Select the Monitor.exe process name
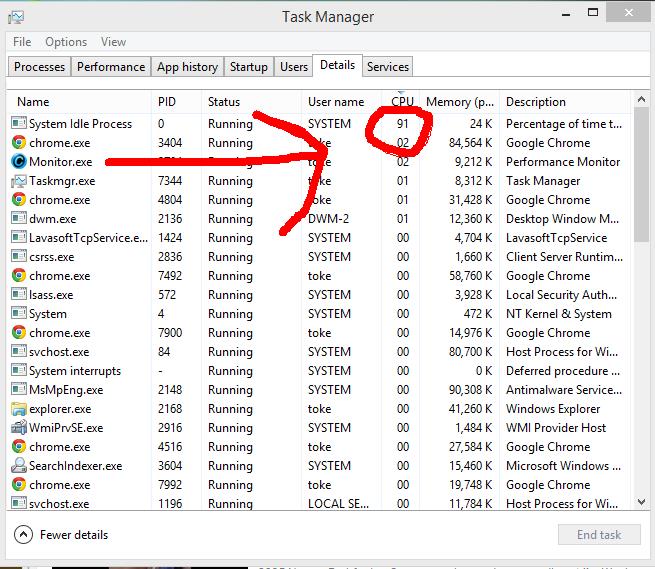 (61, 162)
